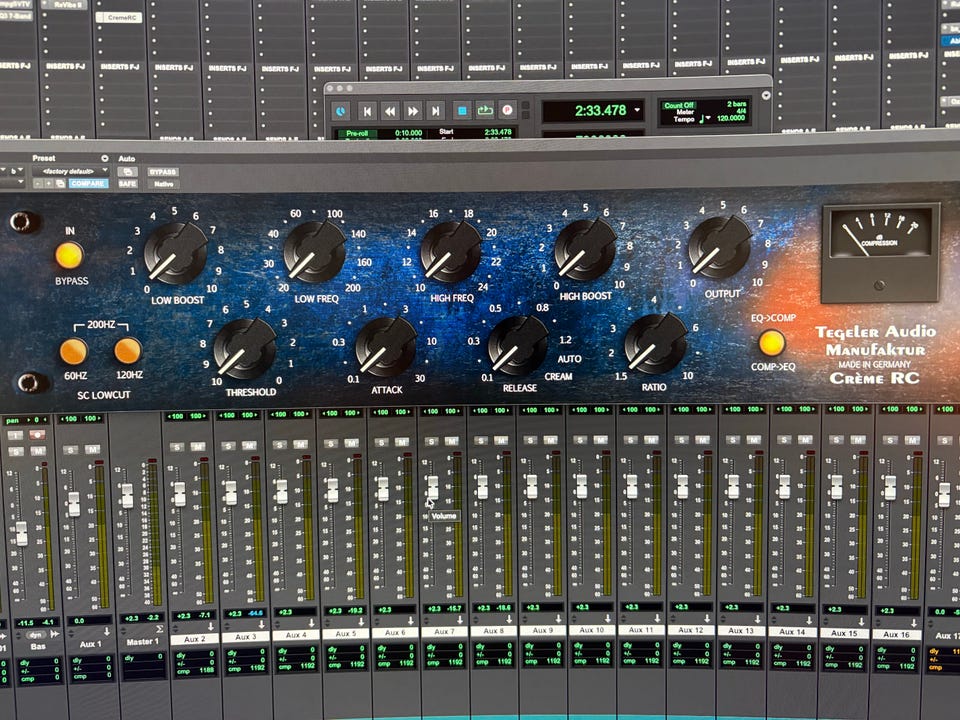Click the RELEASE knob
The height and width of the screenshot is (720, 960).
[518, 345]
